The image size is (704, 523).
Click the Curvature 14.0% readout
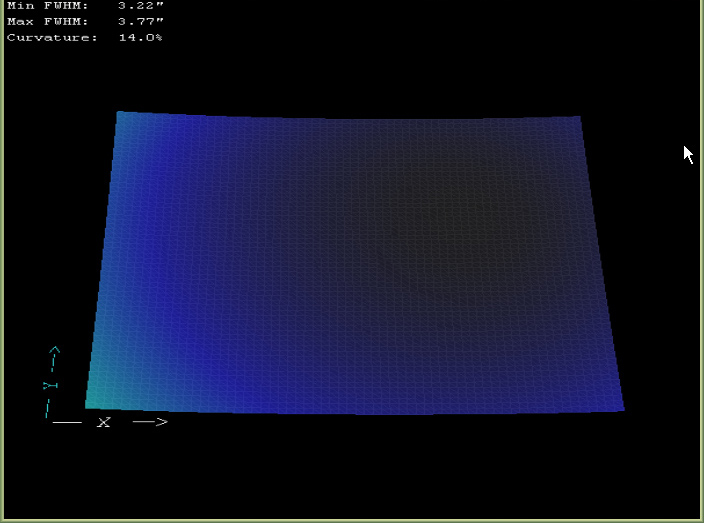pos(84,38)
